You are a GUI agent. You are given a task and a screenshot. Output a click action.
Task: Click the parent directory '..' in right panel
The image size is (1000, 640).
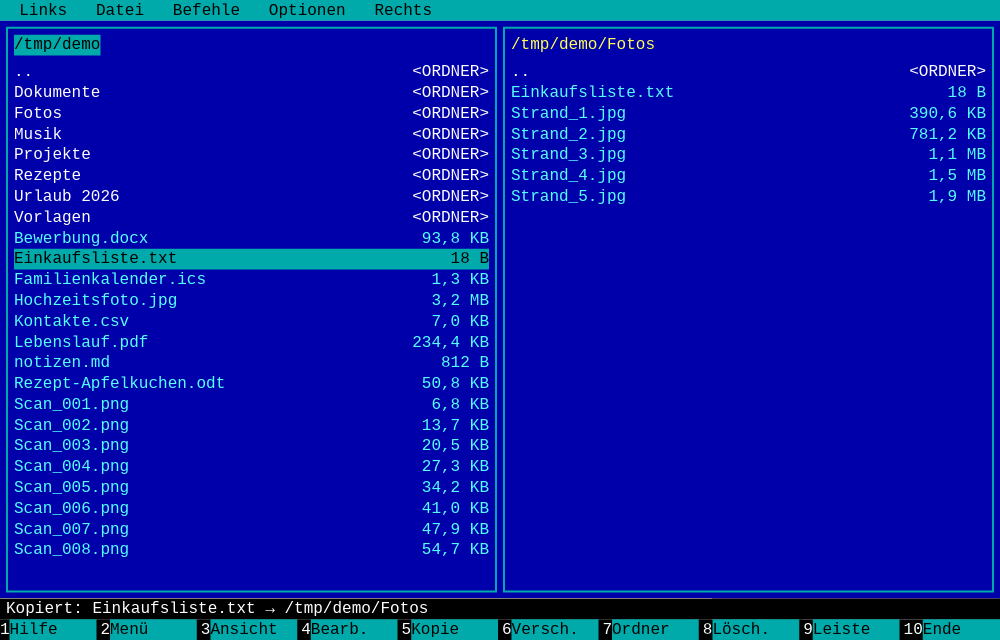tap(748, 71)
